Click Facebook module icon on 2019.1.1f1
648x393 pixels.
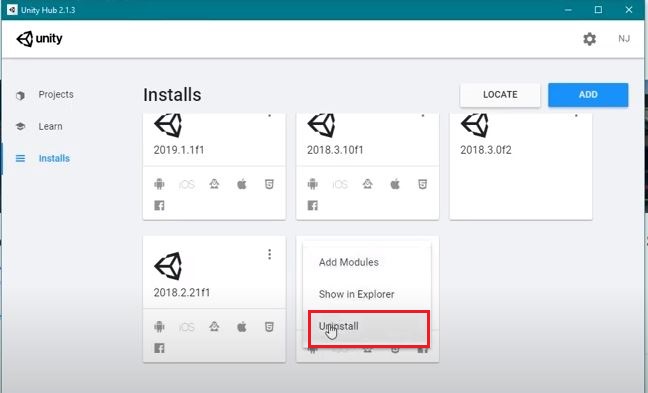click(159, 205)
